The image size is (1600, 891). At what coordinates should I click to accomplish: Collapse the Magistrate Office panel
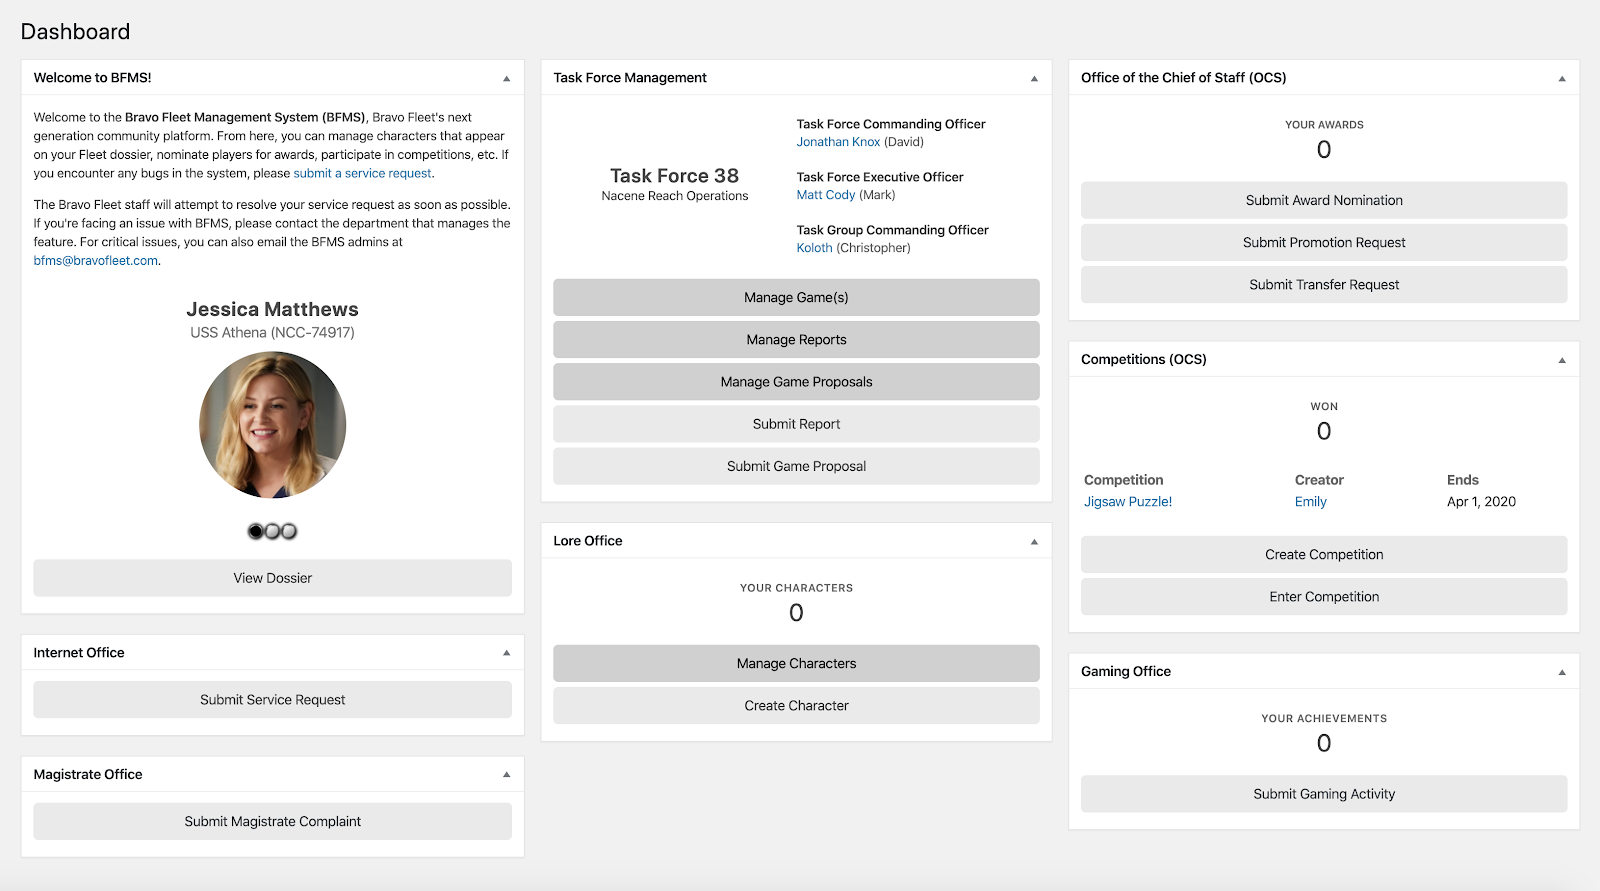coord(506,775)
